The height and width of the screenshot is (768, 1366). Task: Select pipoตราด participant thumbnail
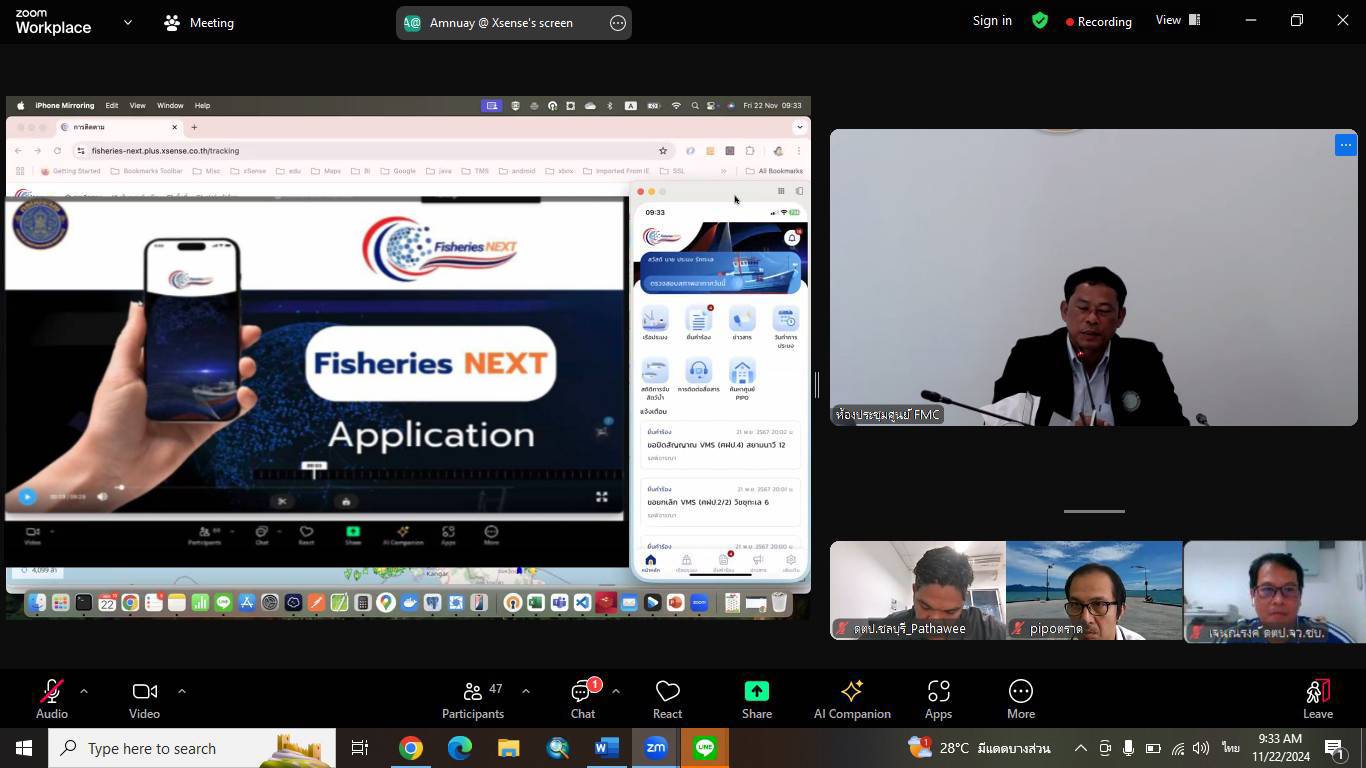1094,590
